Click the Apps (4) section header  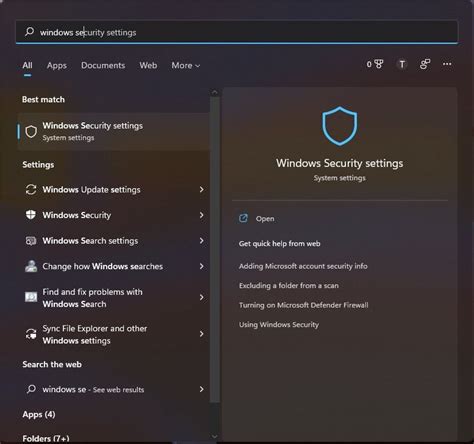pyautogui.click(x=39, y=414)
